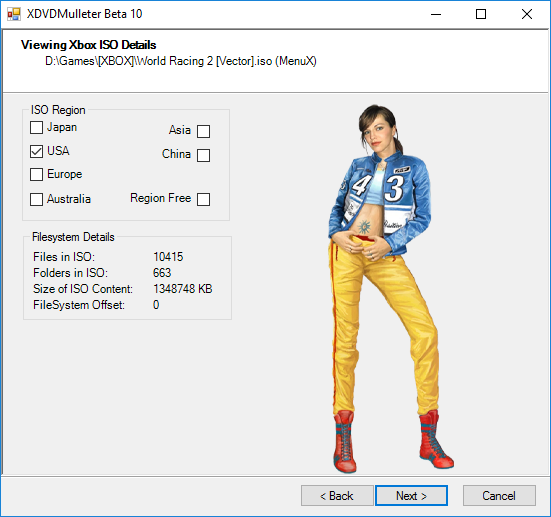This screenshot has width=551, height=517.
Task: Enable the Europe region checkbox
Action: 36,174
